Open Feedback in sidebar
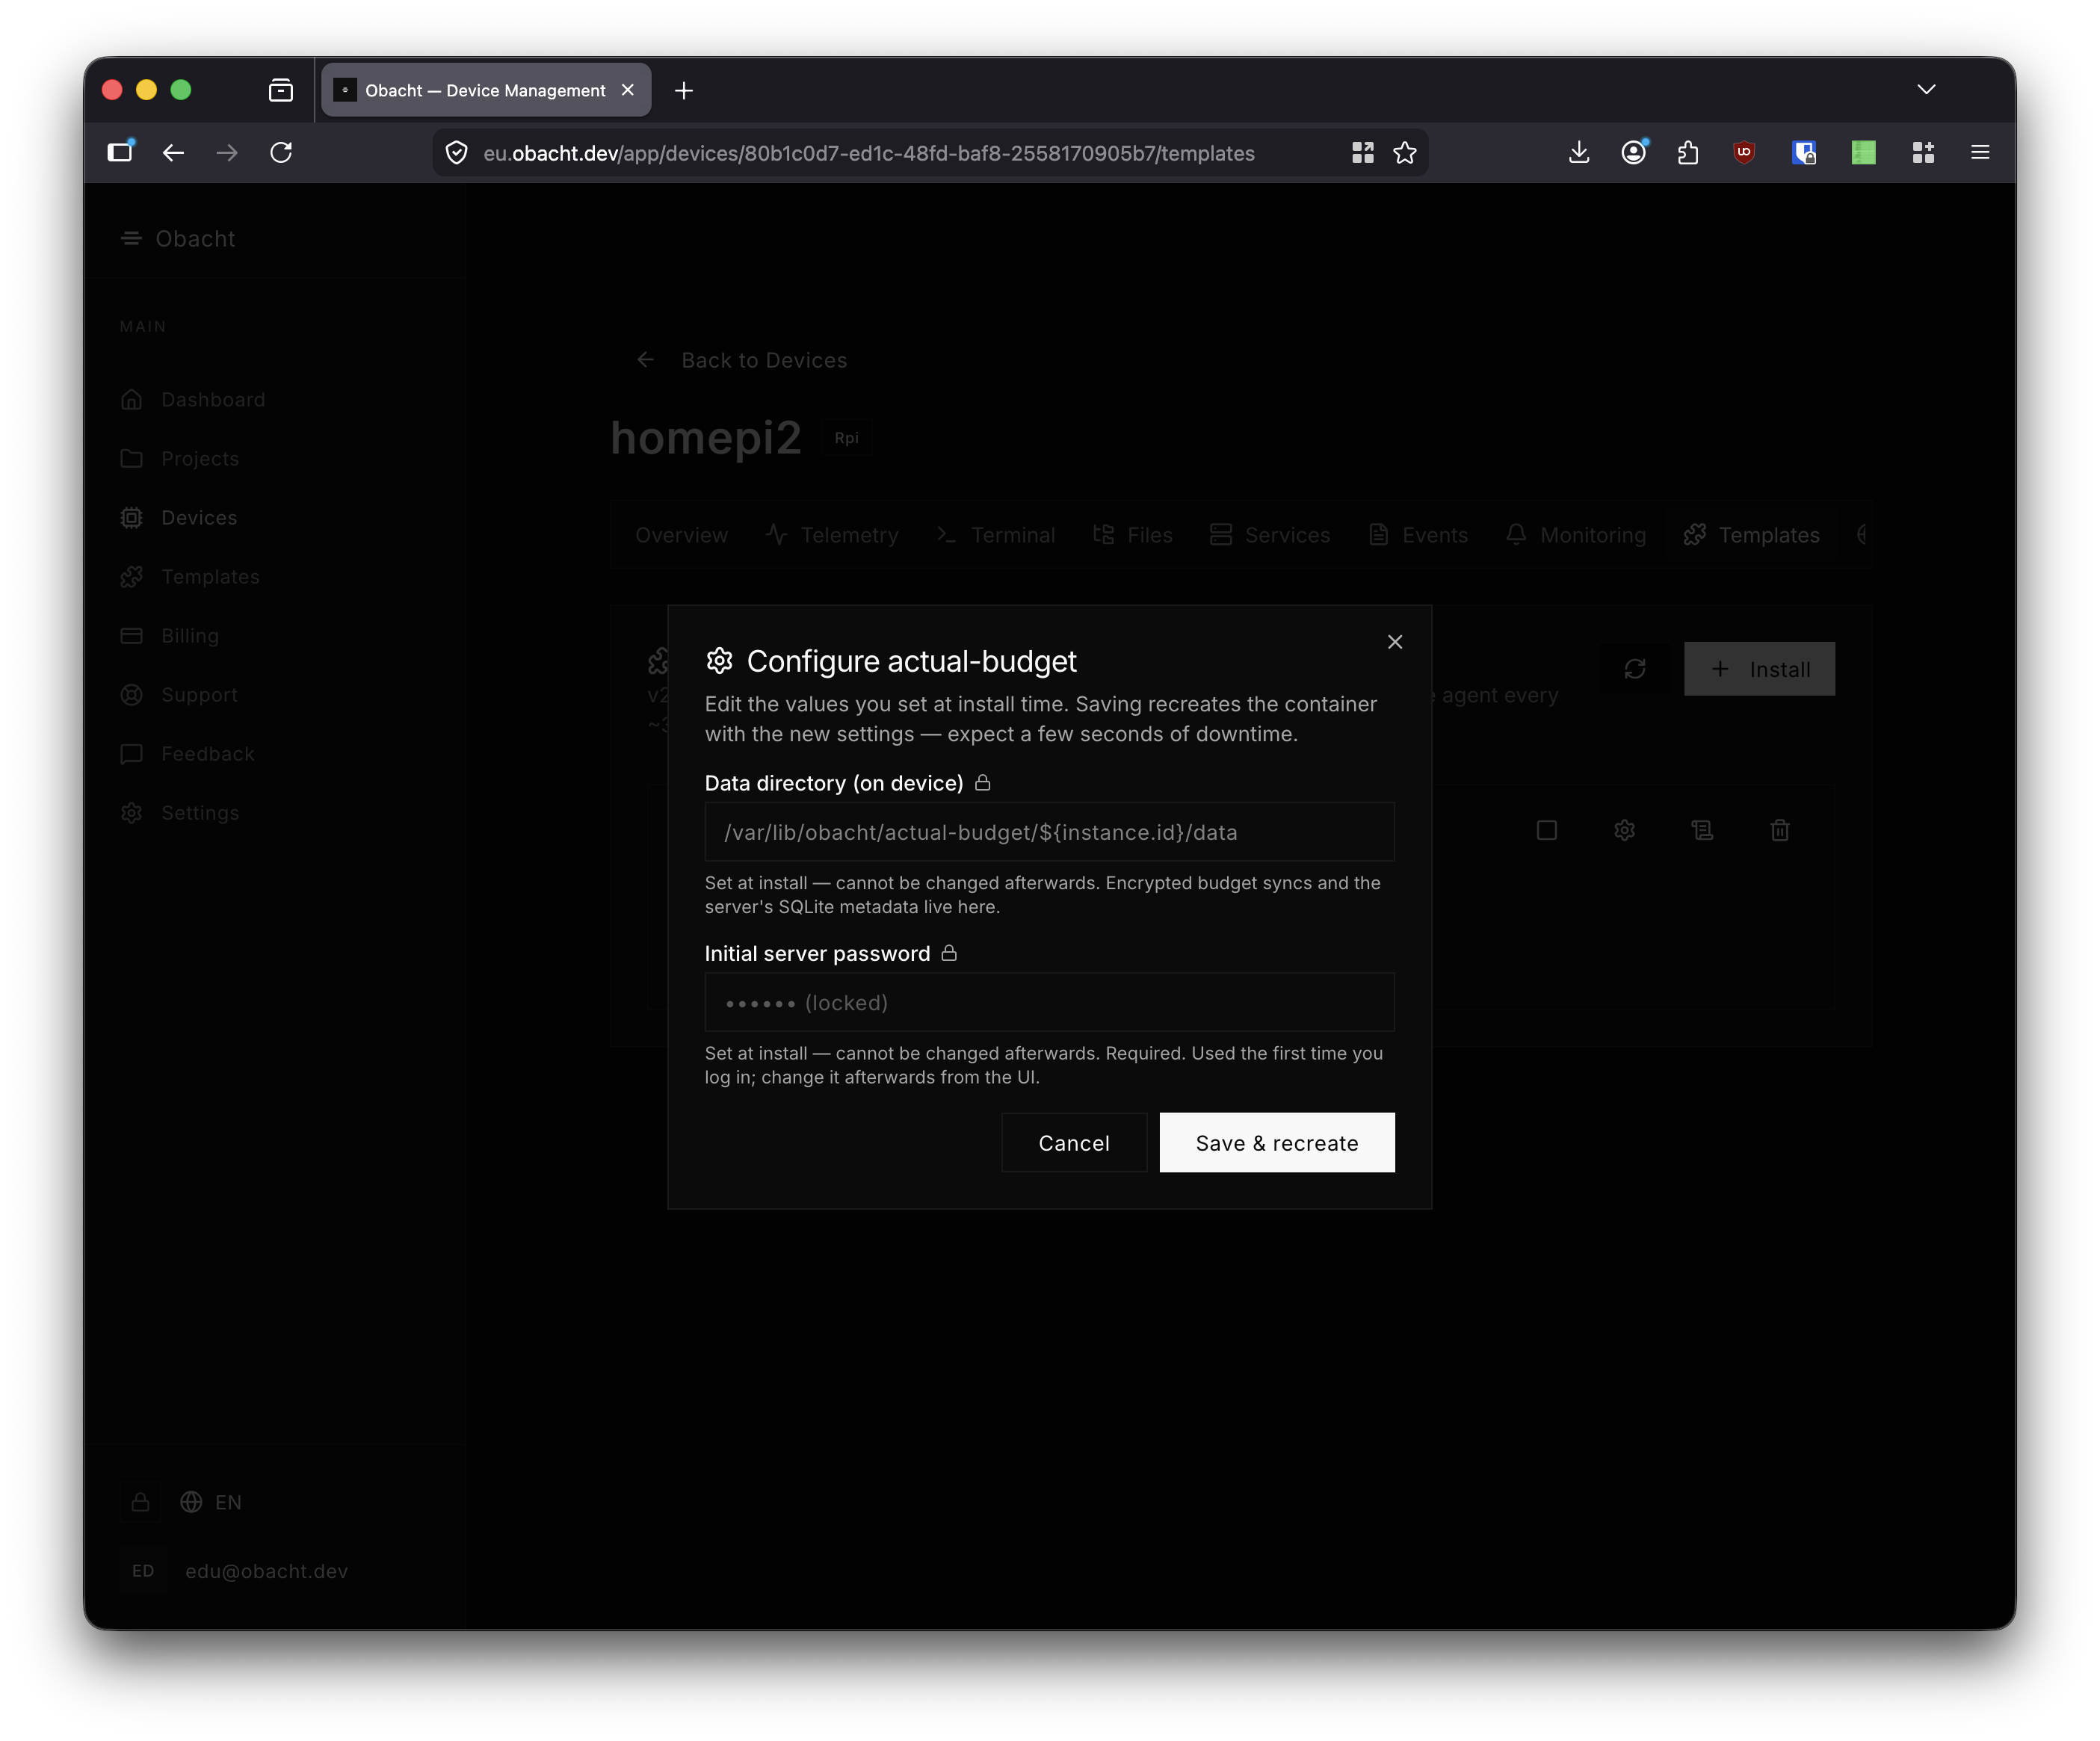The image size is (2100, 1741). point(187,753)
